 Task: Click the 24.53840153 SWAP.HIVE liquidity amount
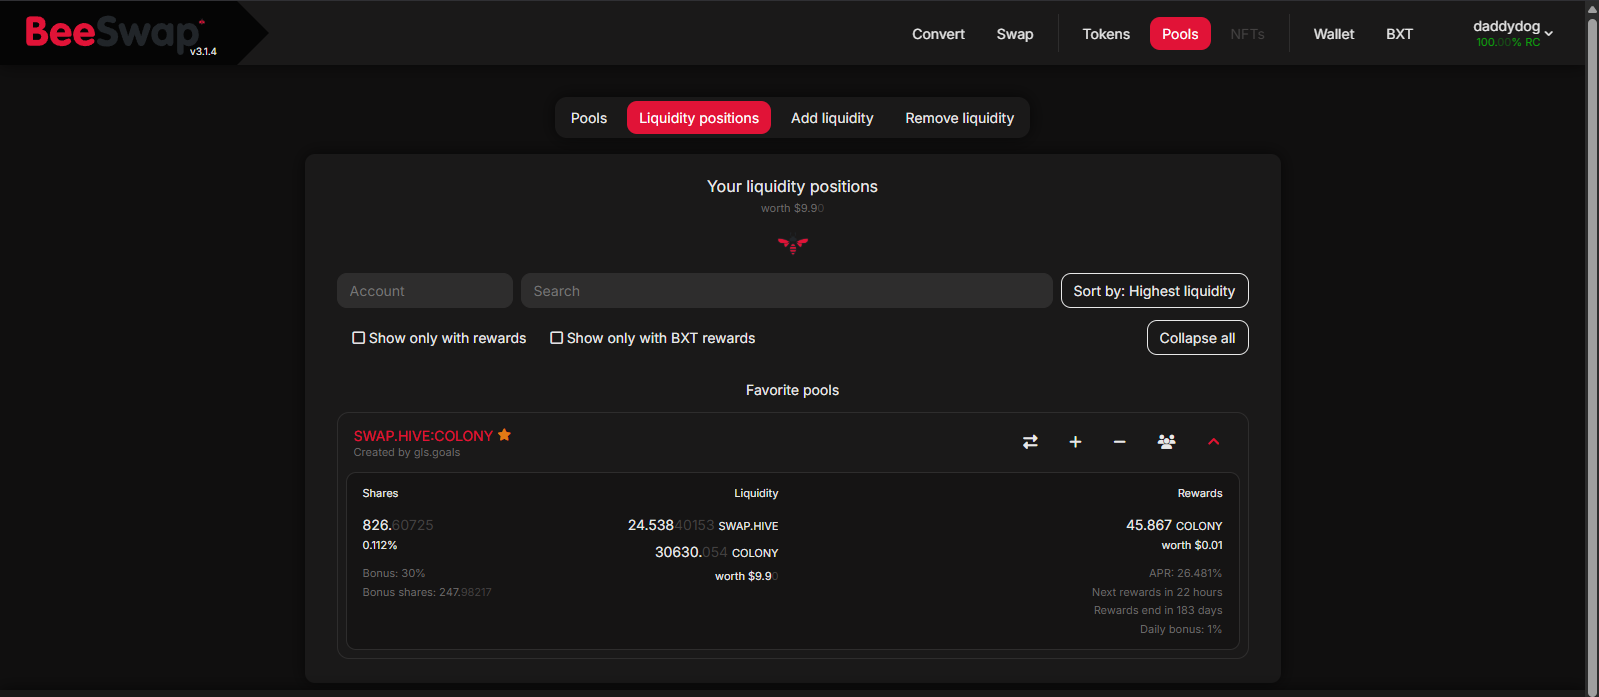(x=703, y=525)
